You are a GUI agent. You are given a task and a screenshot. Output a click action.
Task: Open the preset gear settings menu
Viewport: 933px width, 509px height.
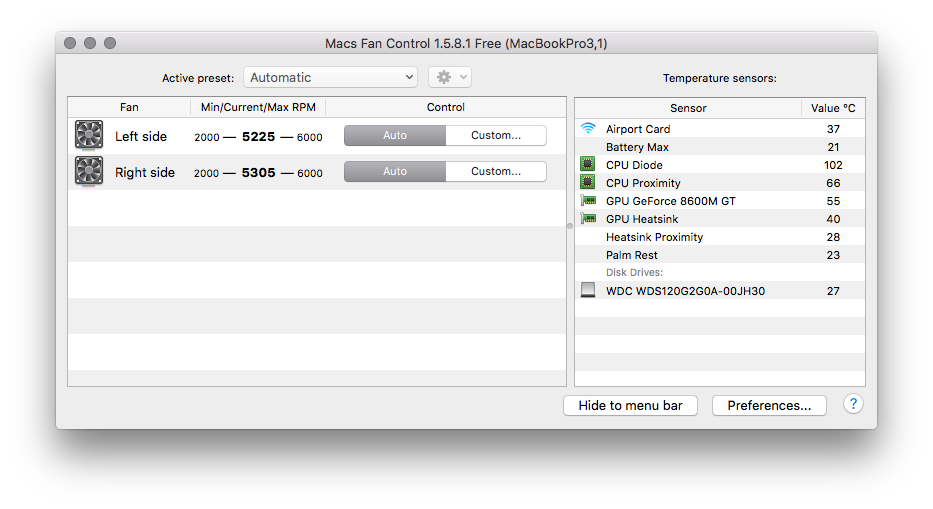click(450, 77)
